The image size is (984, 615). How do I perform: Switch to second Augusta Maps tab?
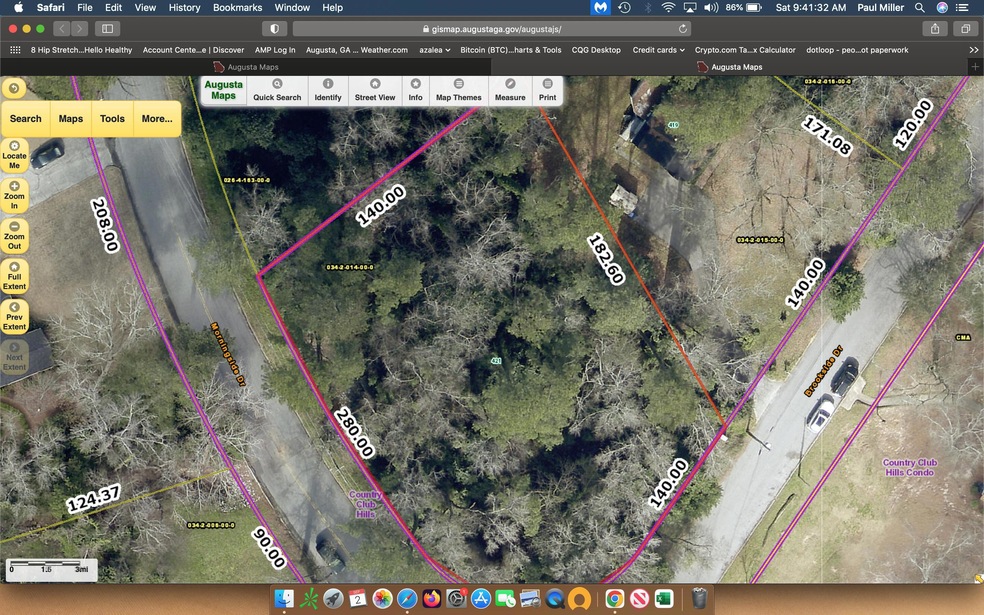point(730,67)
